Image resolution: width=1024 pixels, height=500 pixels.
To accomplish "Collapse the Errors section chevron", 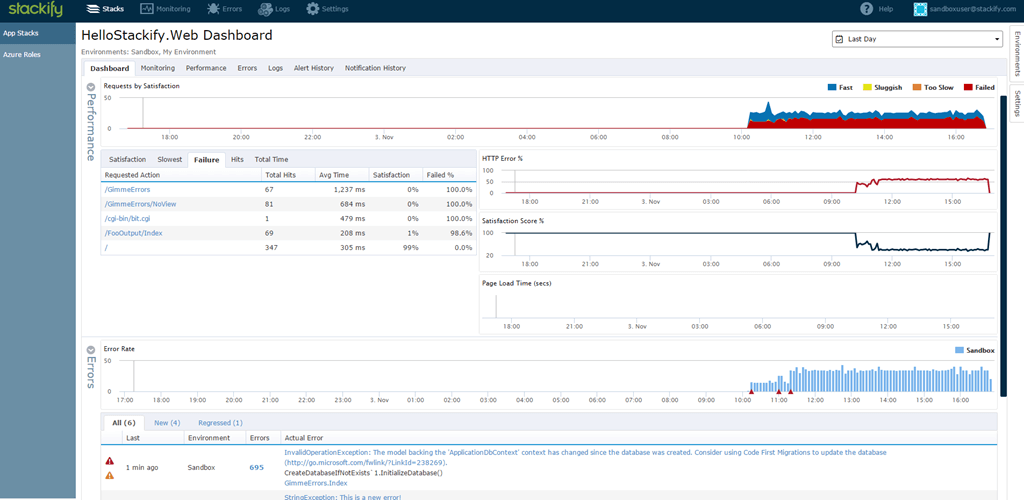I will pyautogui.click(x=91, y=348).
